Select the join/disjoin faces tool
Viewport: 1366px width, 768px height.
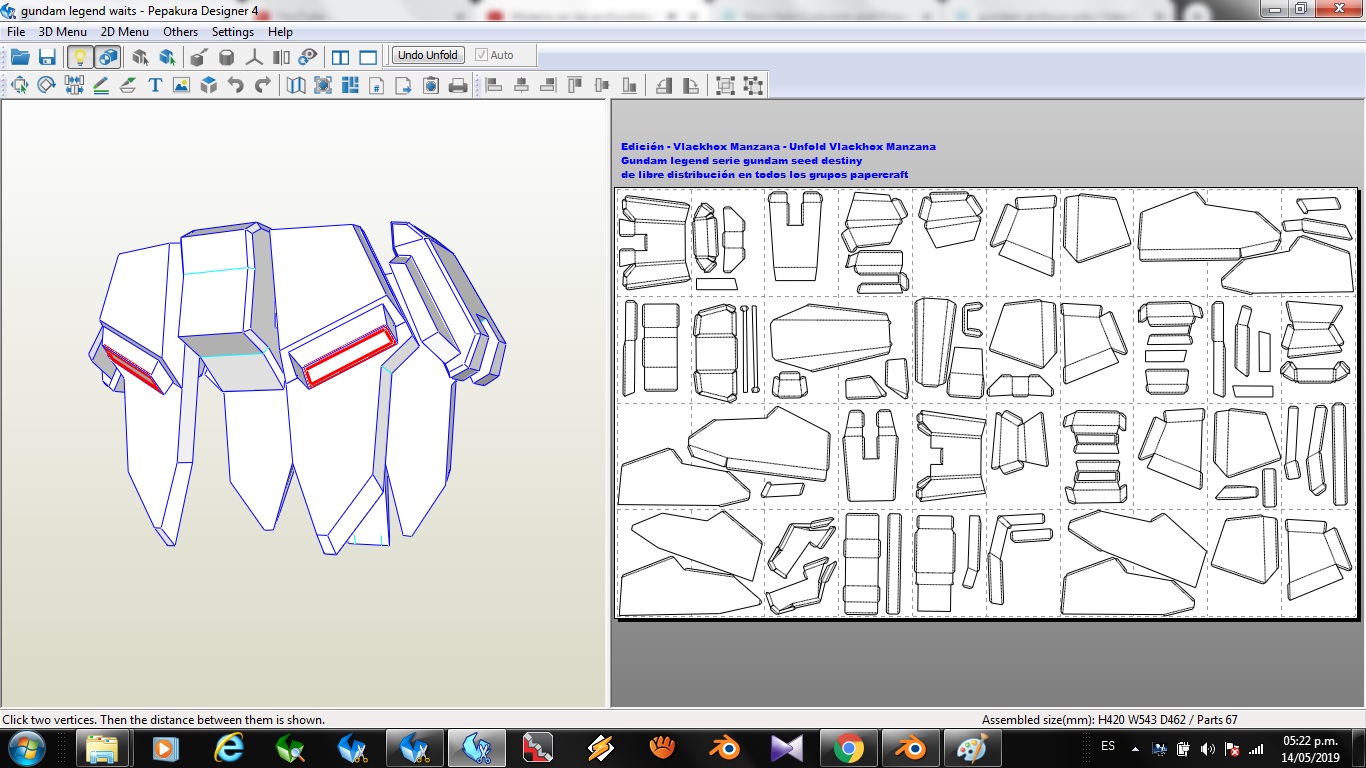(x=73, y=85)
